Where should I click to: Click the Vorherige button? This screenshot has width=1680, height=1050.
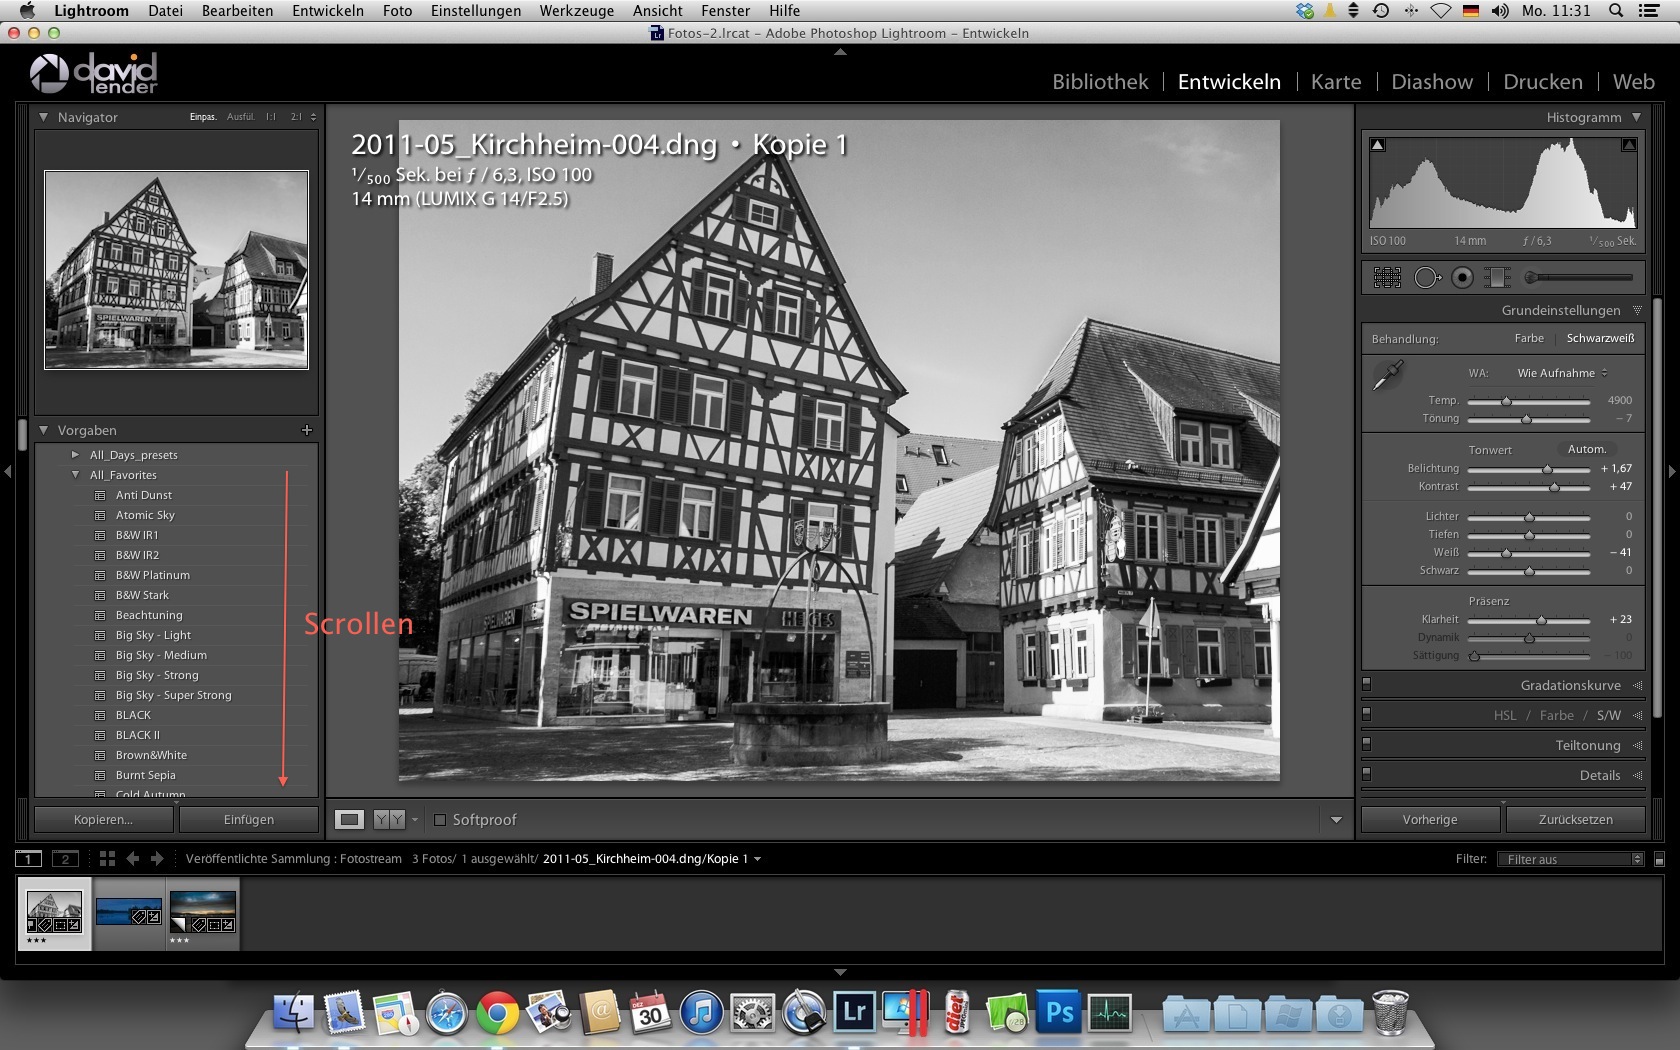pos(1430,820)
